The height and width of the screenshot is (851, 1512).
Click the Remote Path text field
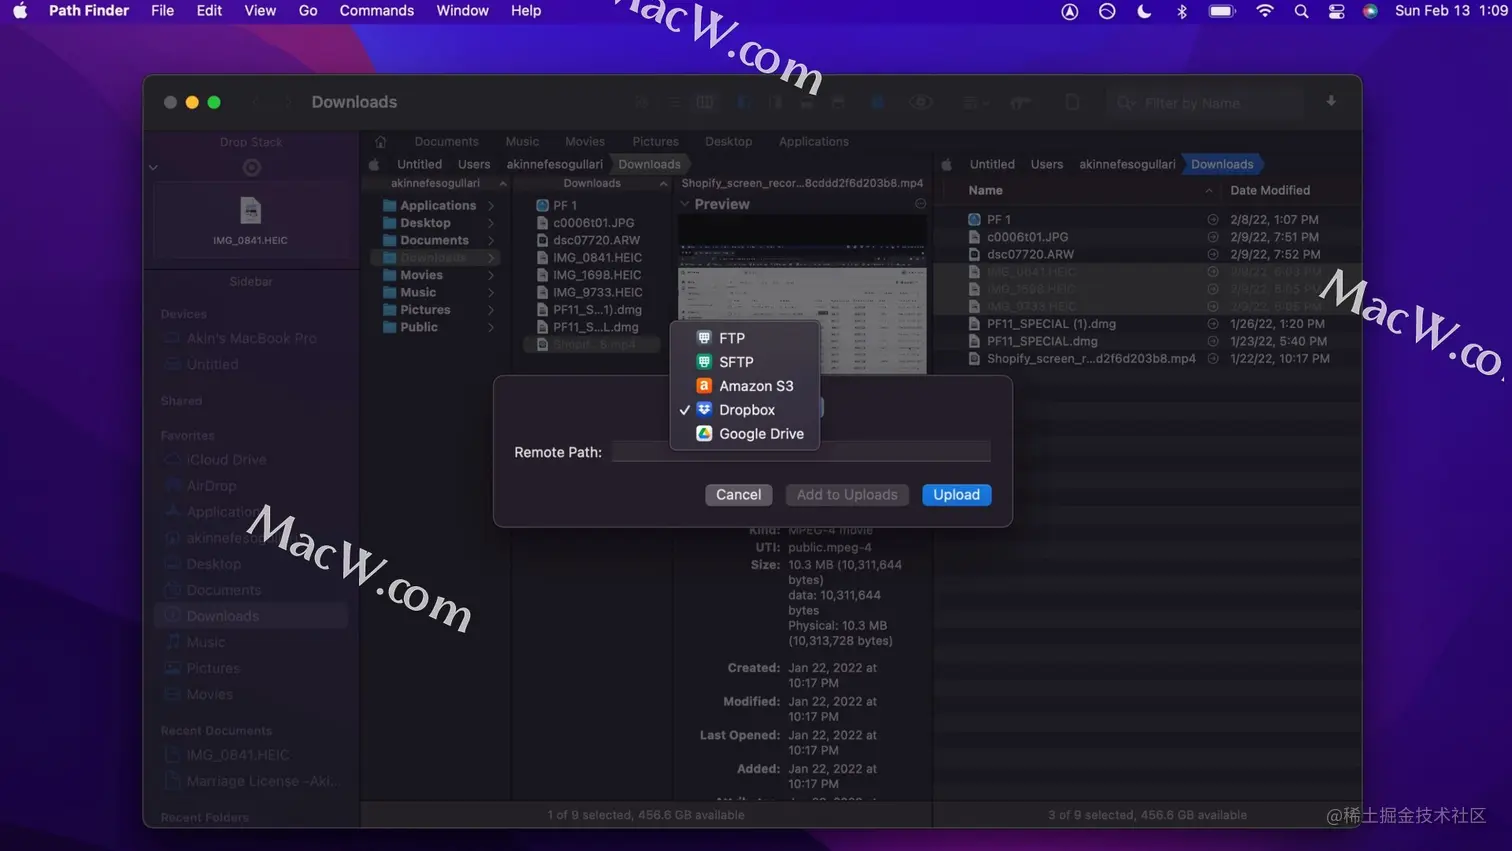coord(801,452)
